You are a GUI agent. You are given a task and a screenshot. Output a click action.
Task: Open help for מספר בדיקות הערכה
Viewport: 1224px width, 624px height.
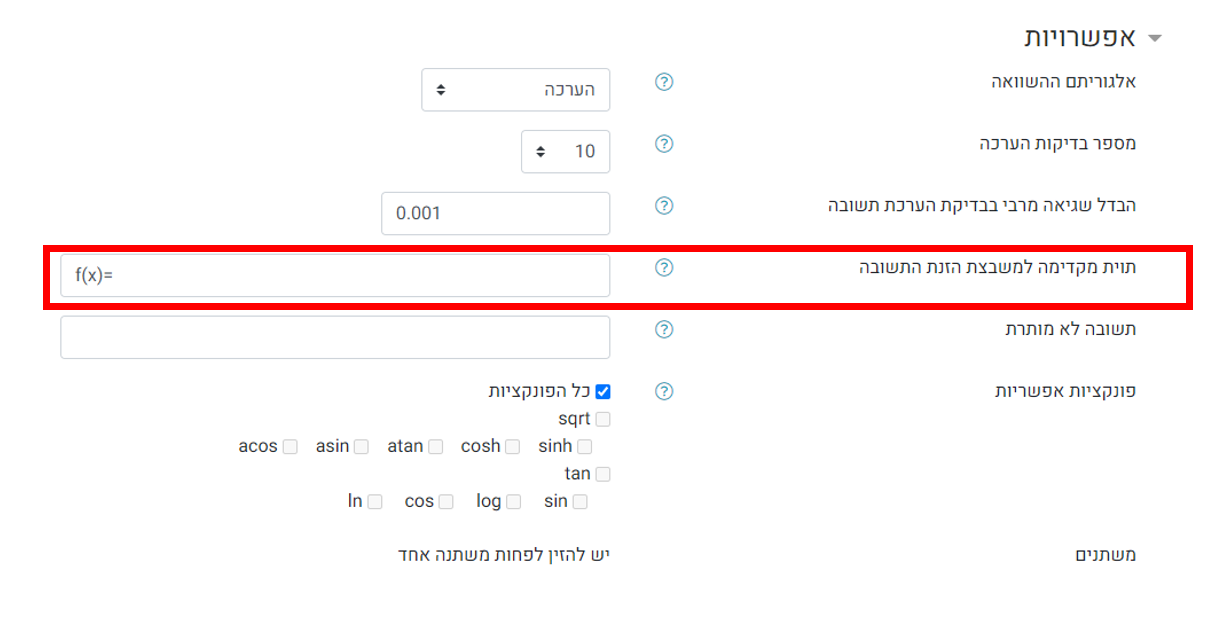pos(664,144)
